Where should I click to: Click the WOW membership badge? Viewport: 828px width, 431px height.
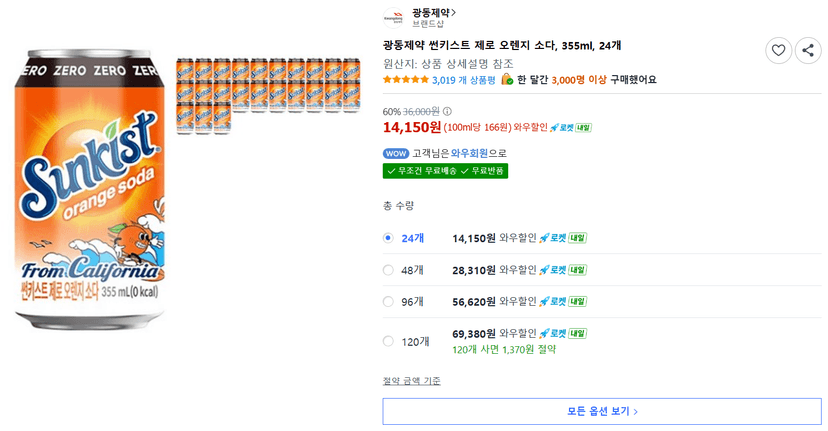[x=396, y=154]
